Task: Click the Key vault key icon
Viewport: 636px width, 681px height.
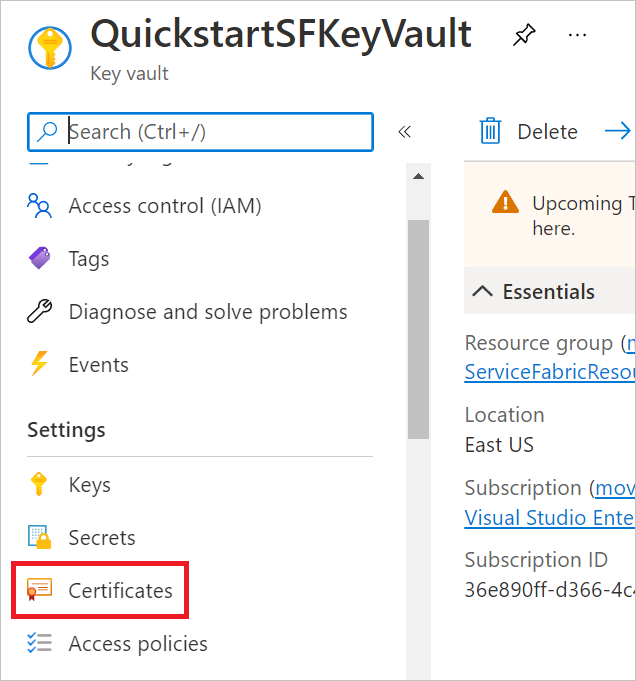Action: [x=50, y=48]
